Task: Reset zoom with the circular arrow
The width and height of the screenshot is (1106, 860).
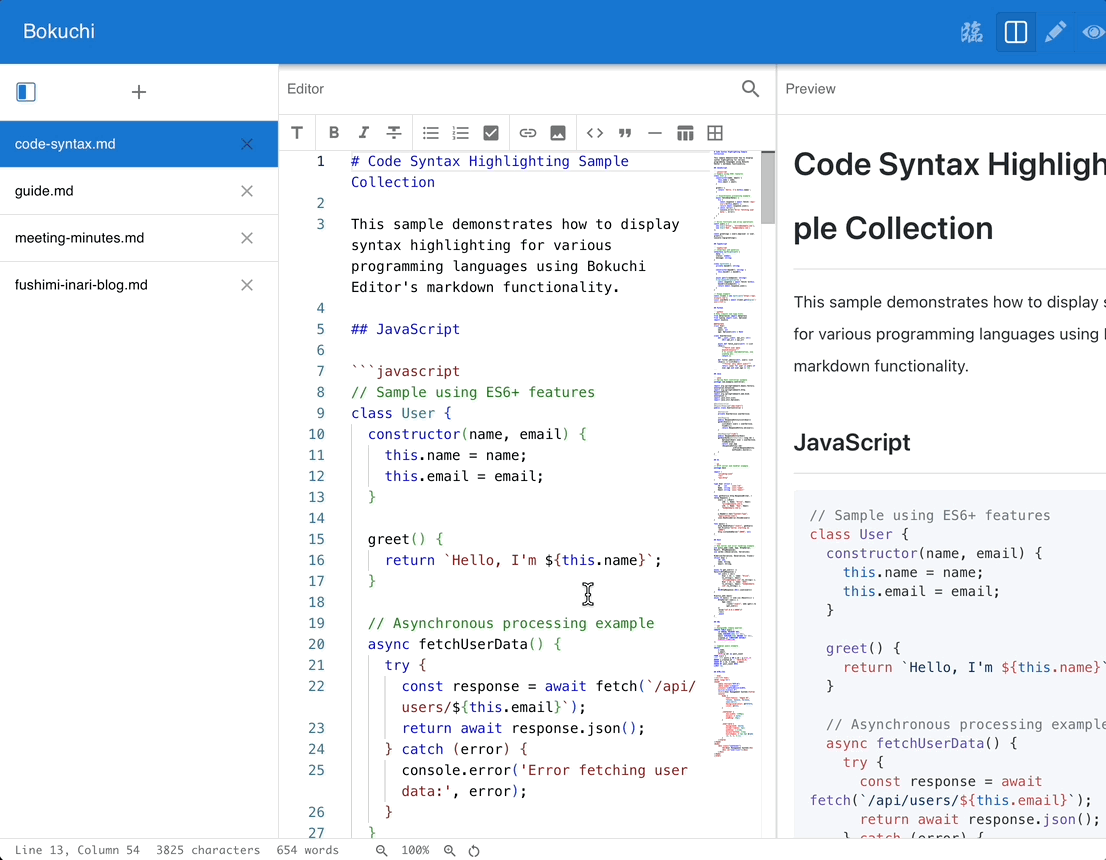Action: [474, 851]
